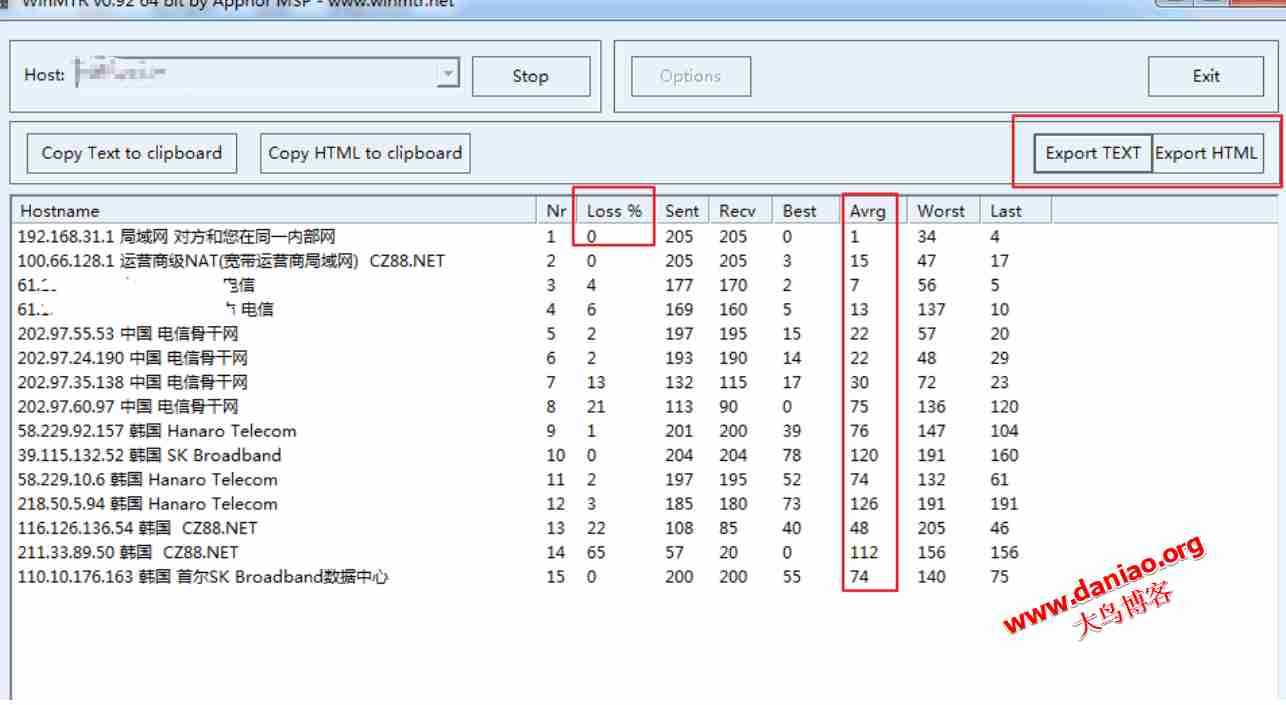
Task: Click recv value 115 in hop 7
Action: pos(733,382)
